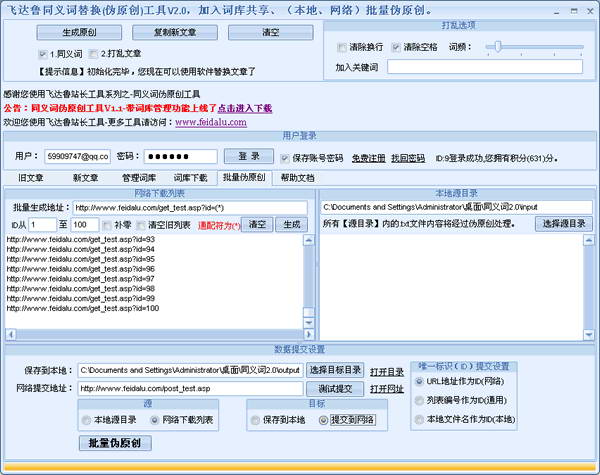600x475 pixels.
Task: Maximize the application window
Action: pyautogui.click(x=574, y=11)
